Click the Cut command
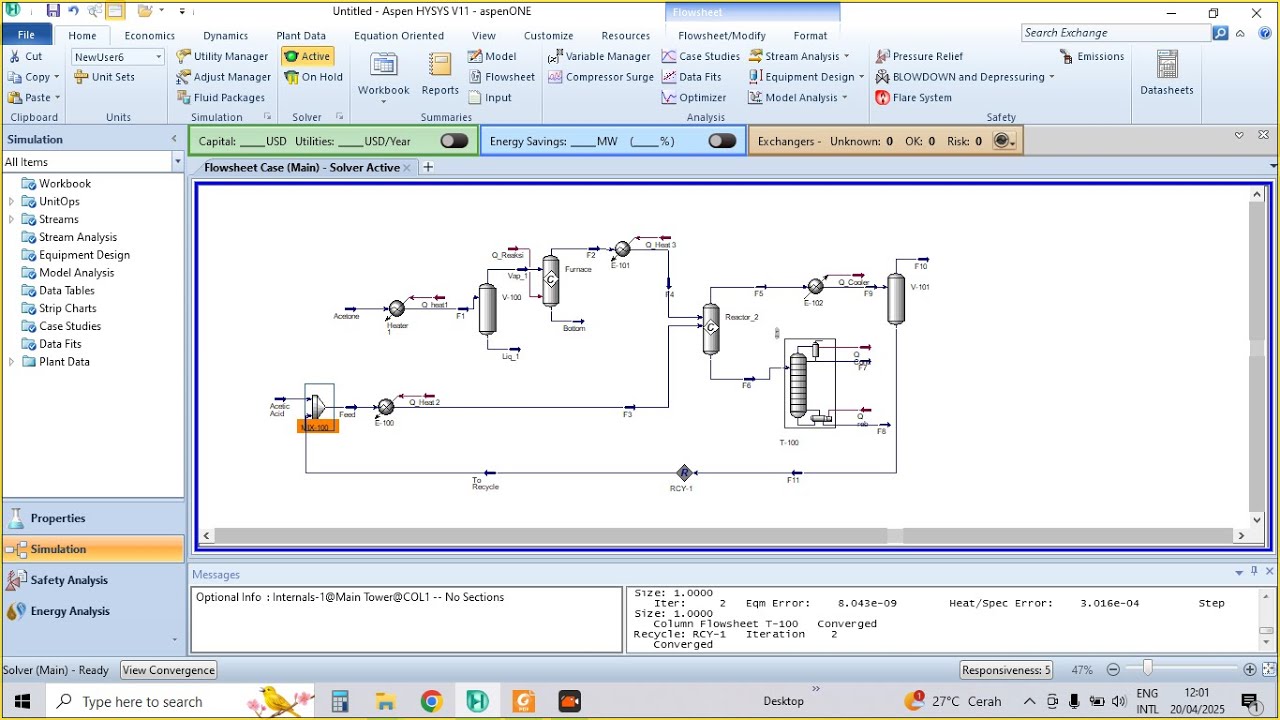Screen dimensions: 1280x720 [25, 56]
